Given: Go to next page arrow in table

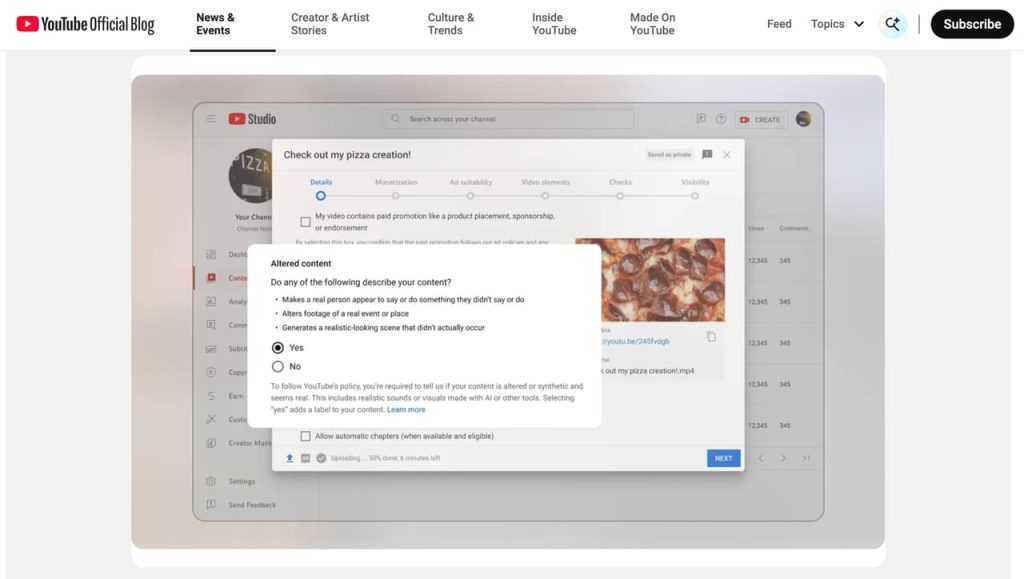Looking at the screenshot, I should click(x=784, y=458).
